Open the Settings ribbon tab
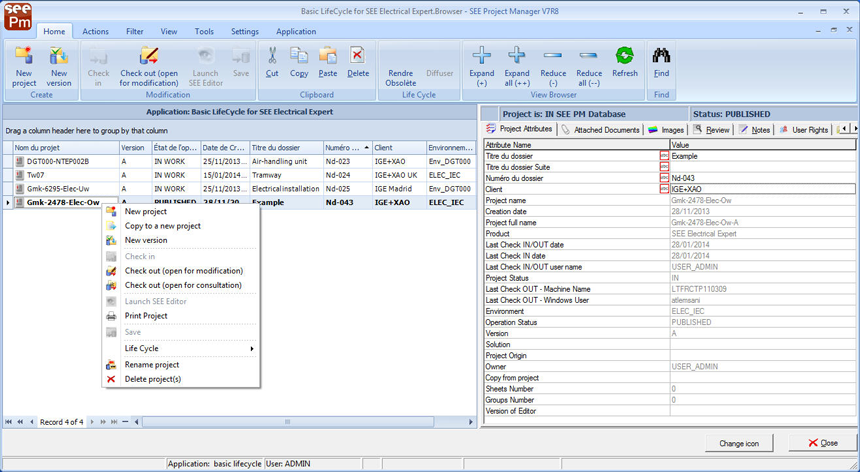860x472 pixels. (245, 31)
